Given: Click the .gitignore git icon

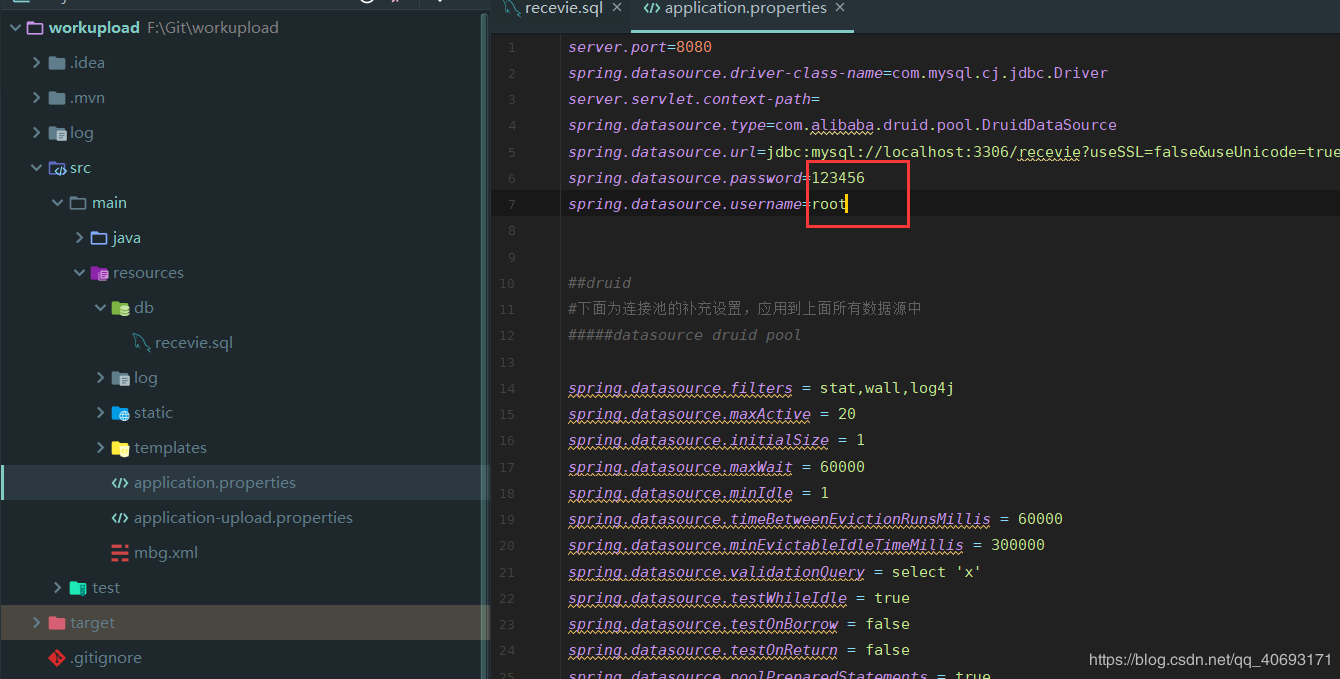Looking at the screenshot, I should pos(57,658).
